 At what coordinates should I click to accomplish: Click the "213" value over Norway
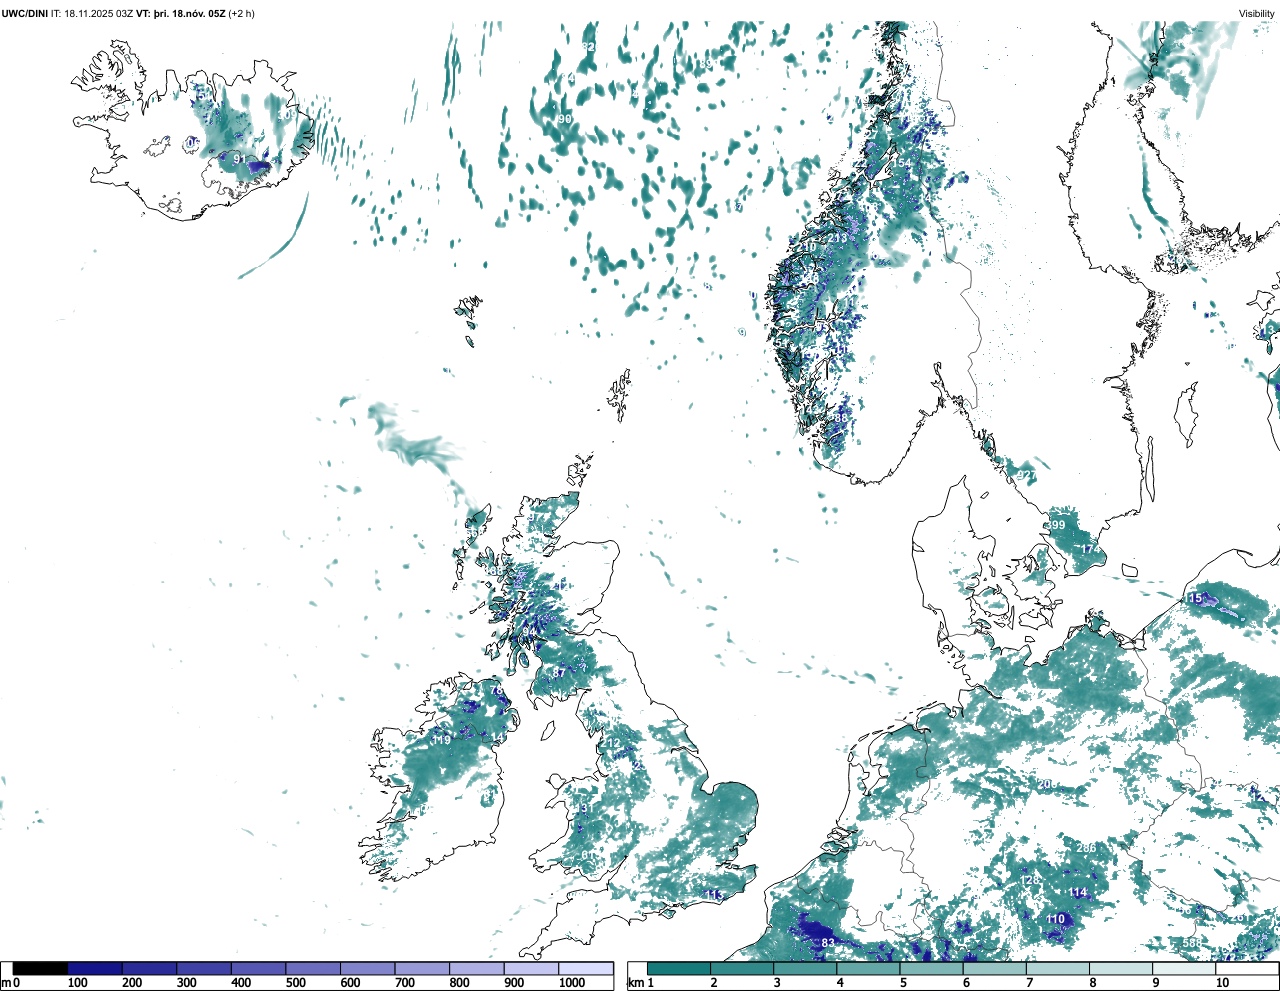click(837, 239)
